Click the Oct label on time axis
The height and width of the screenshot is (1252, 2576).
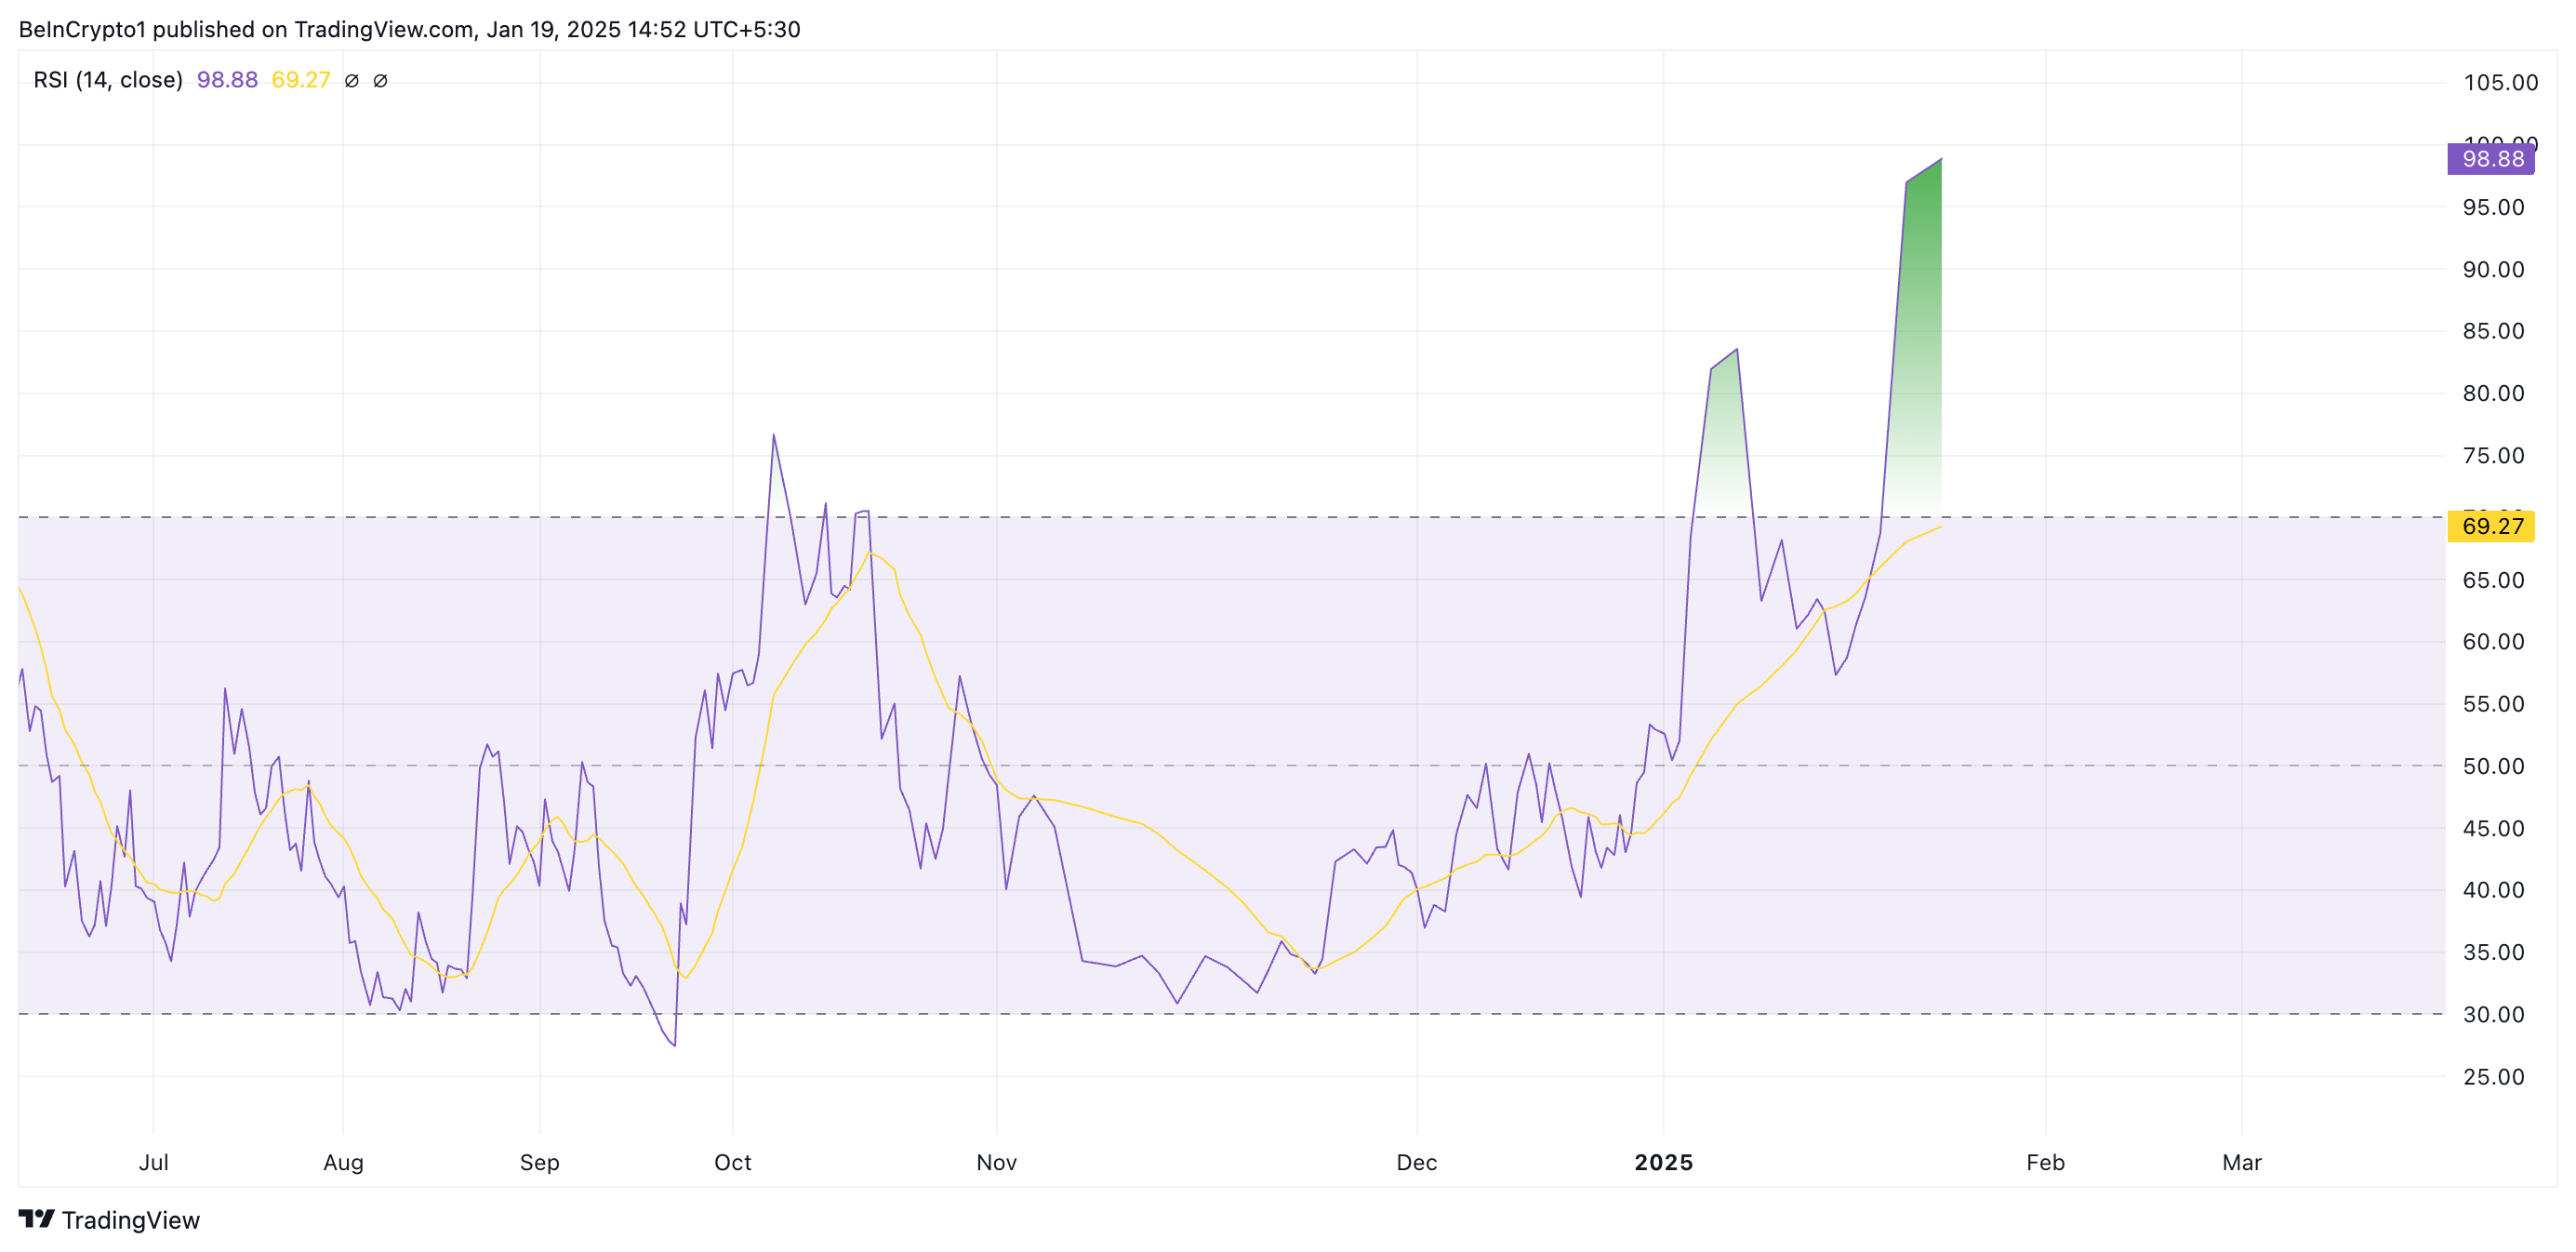click(x=732, y=1162)
